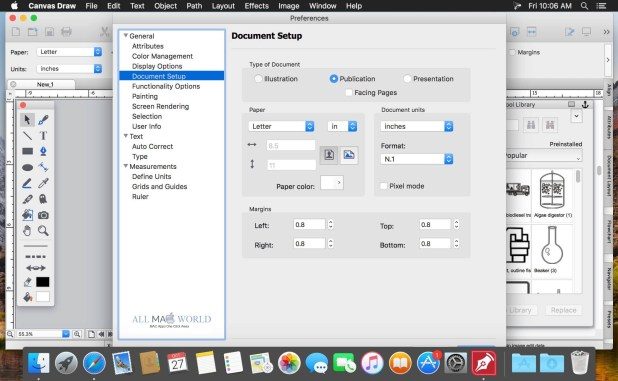Open System Preferences from the Dock
618x381 pixels.
[456, 363]
